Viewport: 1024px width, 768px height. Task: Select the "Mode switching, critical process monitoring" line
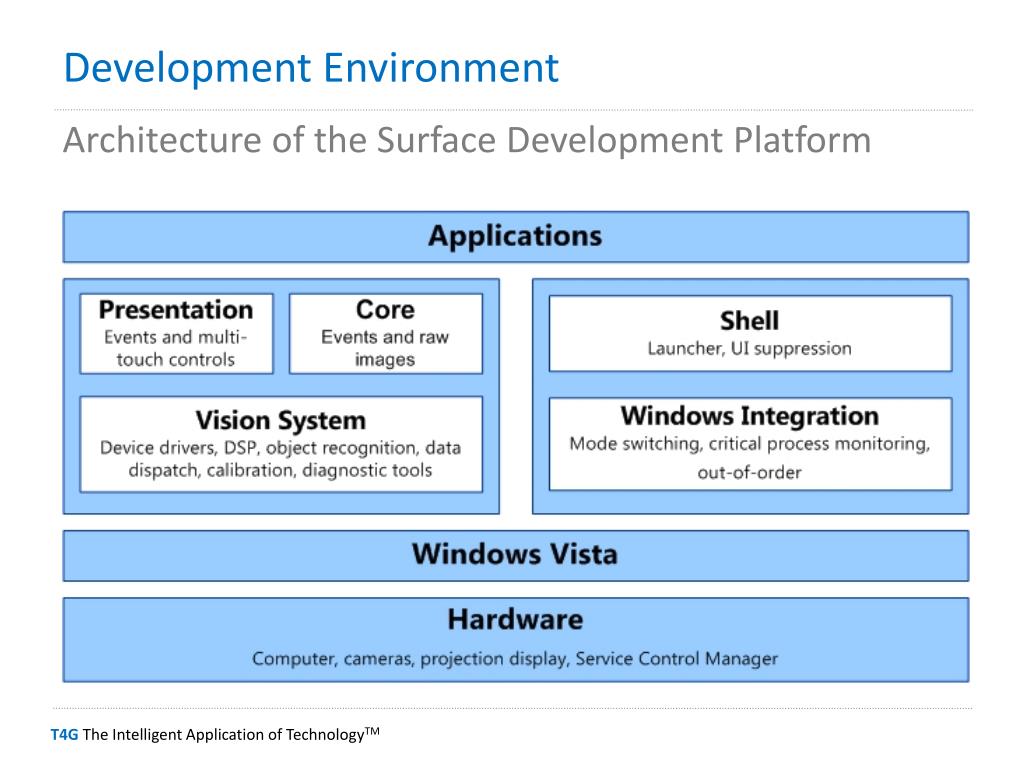750,444
